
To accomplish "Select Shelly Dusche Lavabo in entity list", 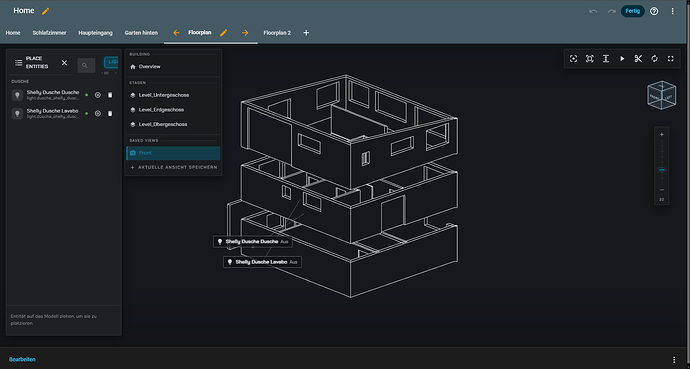I will pyautogui.click(x=53, y=113).
